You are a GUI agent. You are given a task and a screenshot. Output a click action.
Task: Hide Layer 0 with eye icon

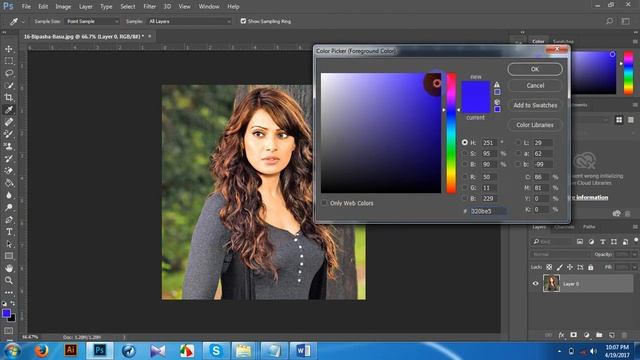pyautogui.click(x=535, y=283)
